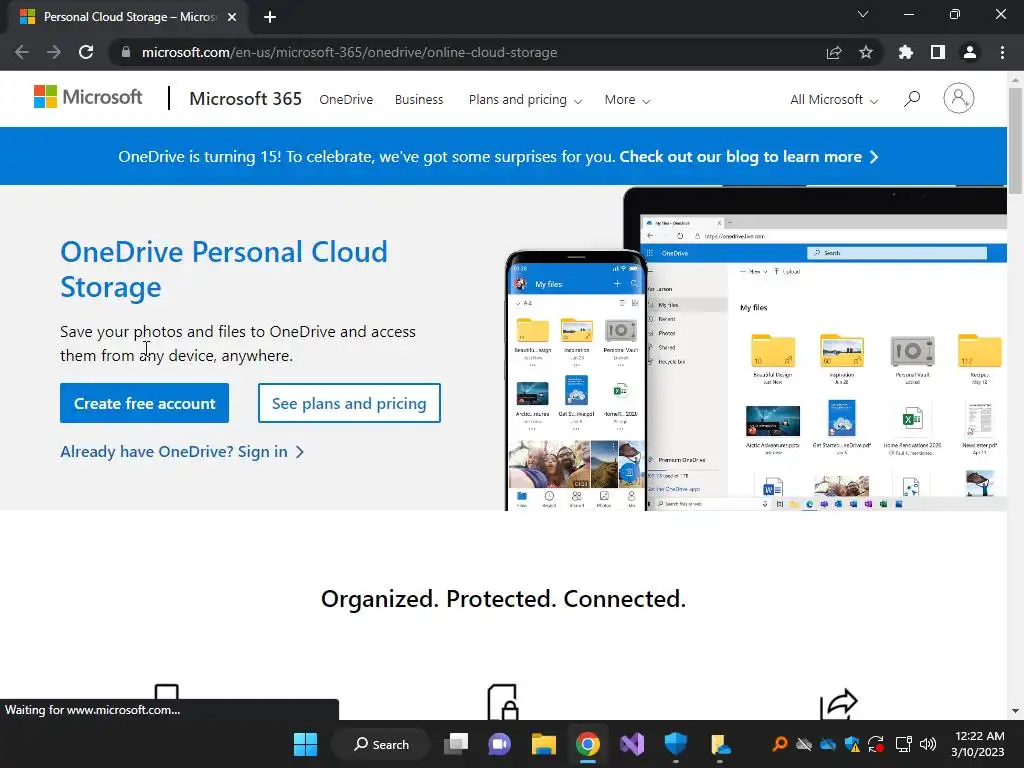Image resolution: width=1024 pixels, height=768 pixels.
Task: Open the tab search chevron in the title bar
Action: (863, 14)
